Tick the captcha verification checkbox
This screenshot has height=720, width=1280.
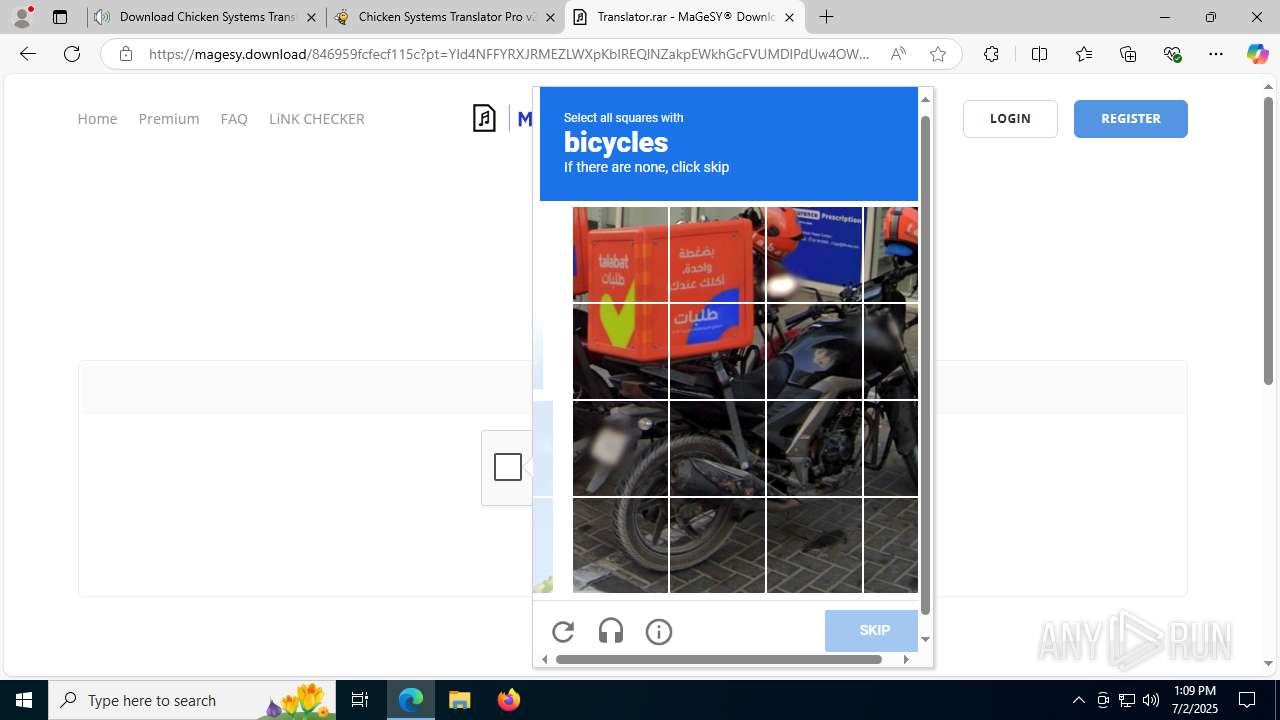pos(508,467)
